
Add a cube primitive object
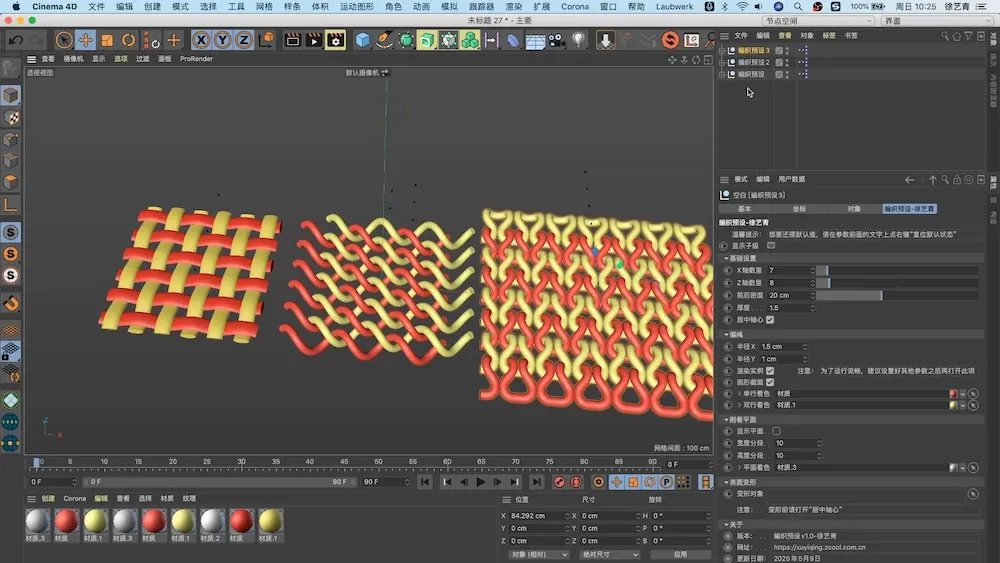coord(362,40)
